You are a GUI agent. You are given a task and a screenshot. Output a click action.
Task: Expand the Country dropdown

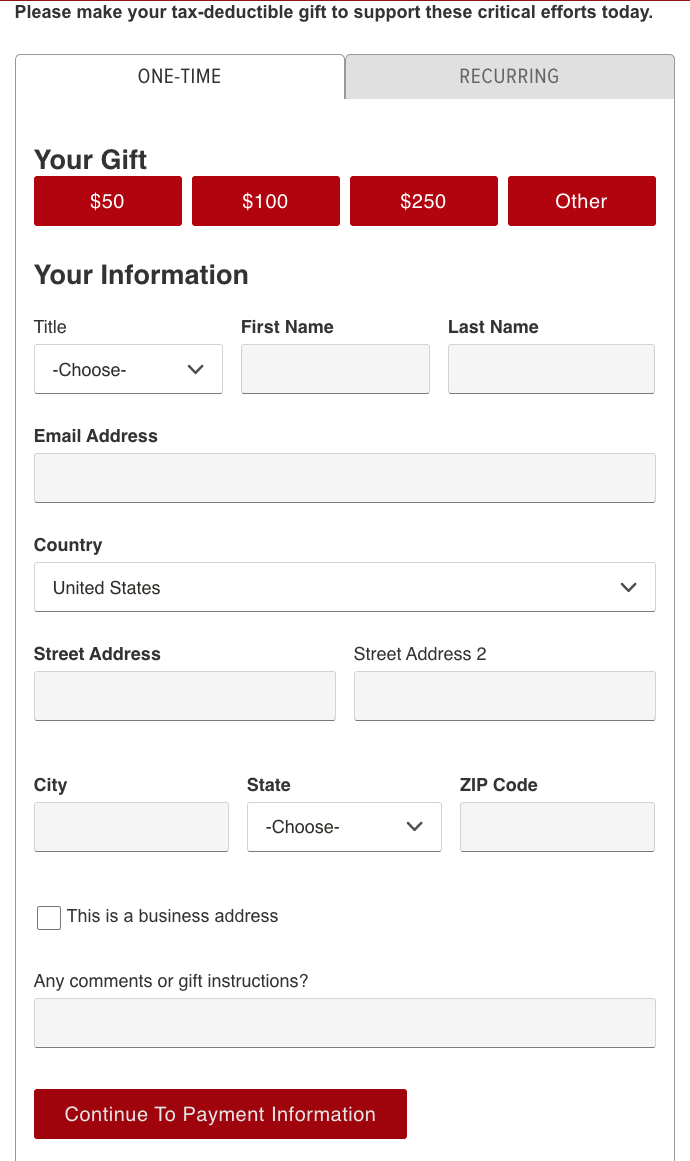[x=344, y=588]
